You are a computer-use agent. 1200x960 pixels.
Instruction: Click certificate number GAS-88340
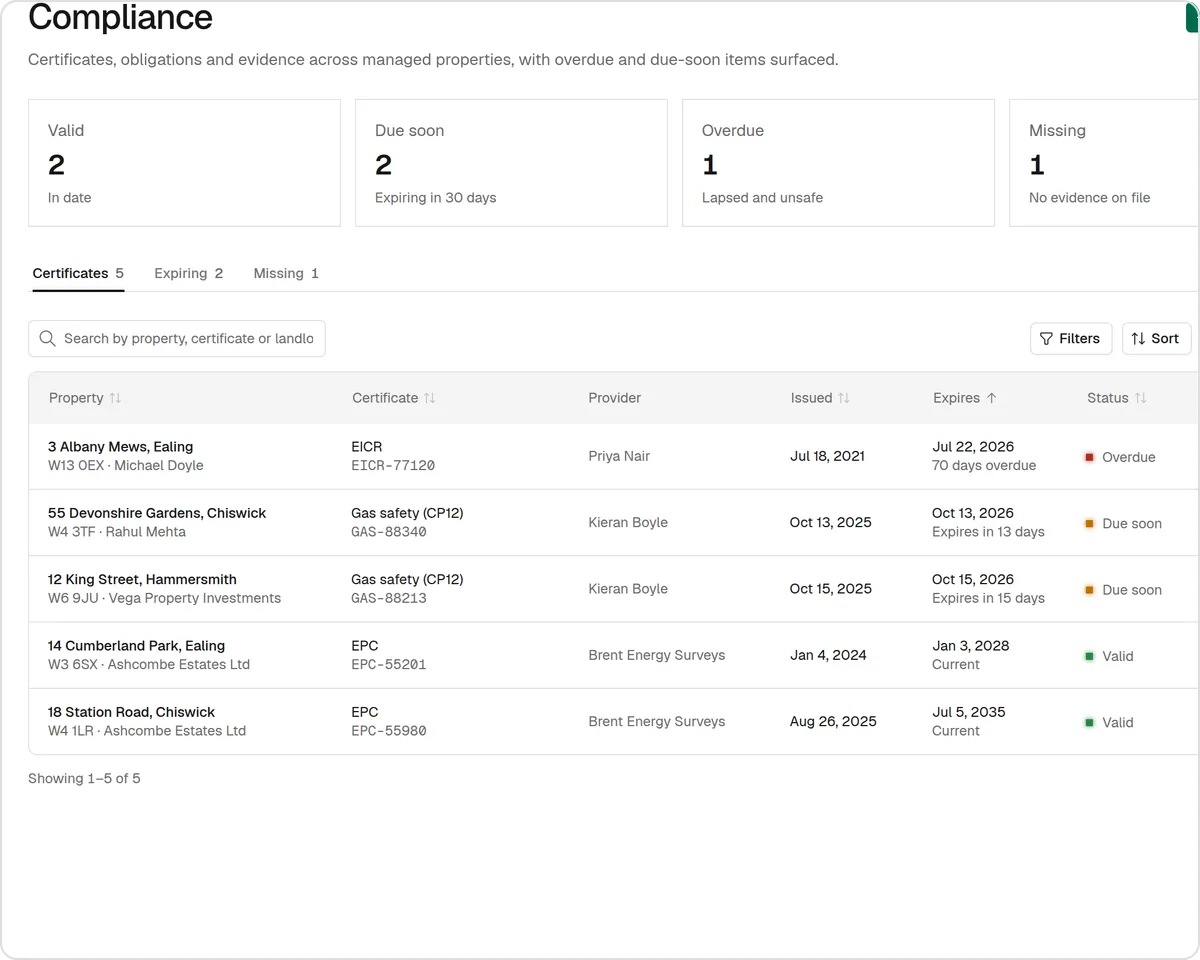click(389, 532)
